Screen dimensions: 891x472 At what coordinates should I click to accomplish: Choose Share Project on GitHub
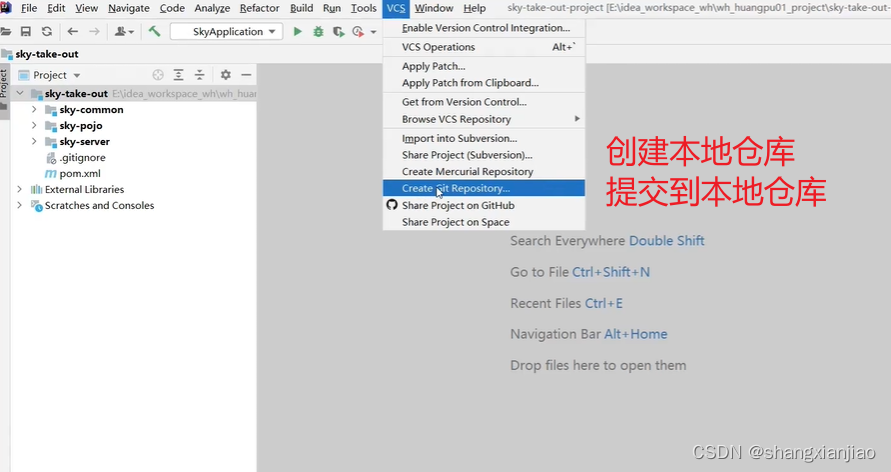[484, 205]
